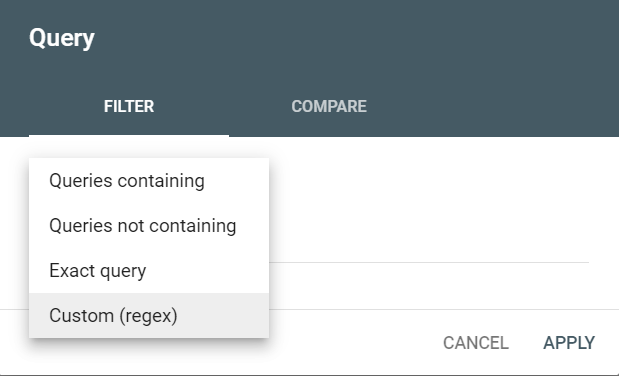Screen dimensions: 619x376
Task: Use a regular expression via Custom (regex)
Action: [149, 316]
